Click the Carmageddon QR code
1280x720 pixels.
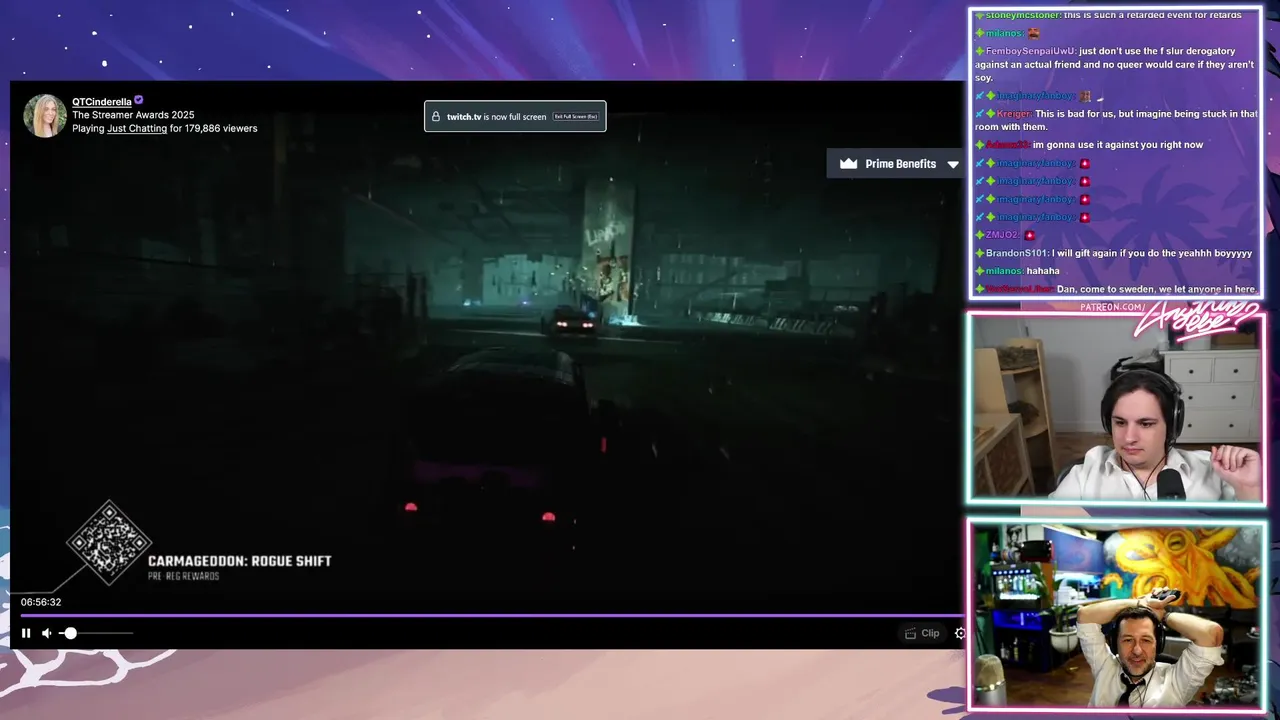point(109,543)
